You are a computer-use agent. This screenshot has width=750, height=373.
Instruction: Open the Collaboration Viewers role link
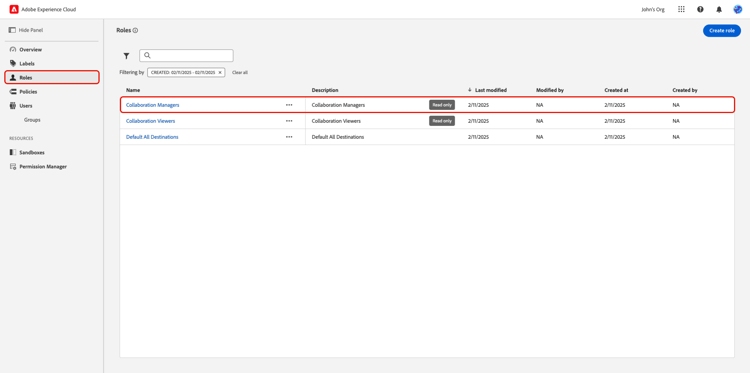click(150, 121)
